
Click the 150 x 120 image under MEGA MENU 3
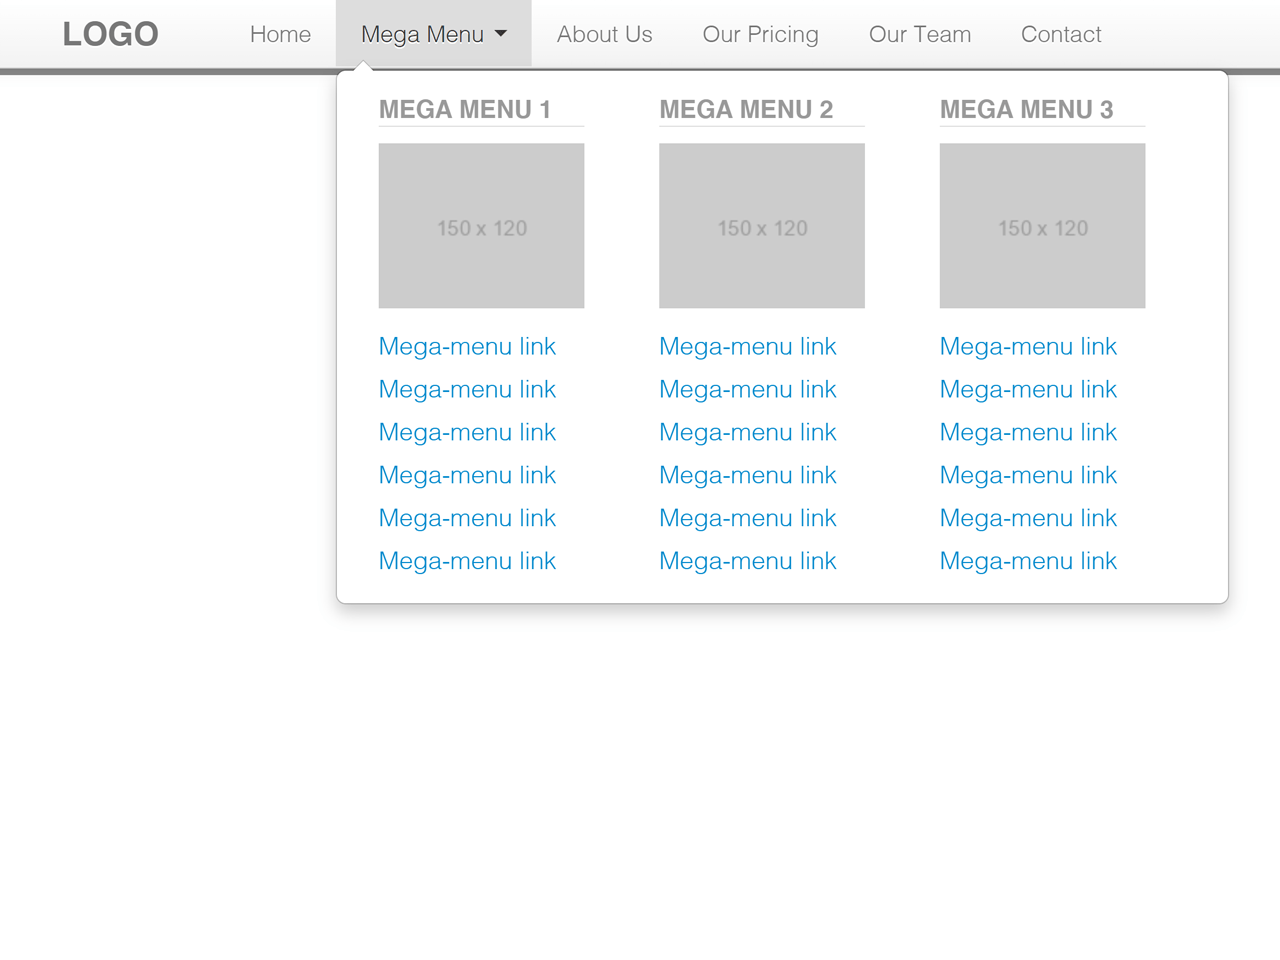[1042, 225]
